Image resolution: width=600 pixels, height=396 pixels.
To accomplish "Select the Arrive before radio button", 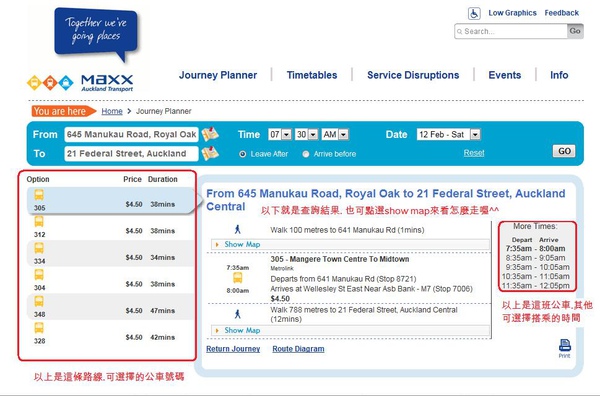I will 305,154.
